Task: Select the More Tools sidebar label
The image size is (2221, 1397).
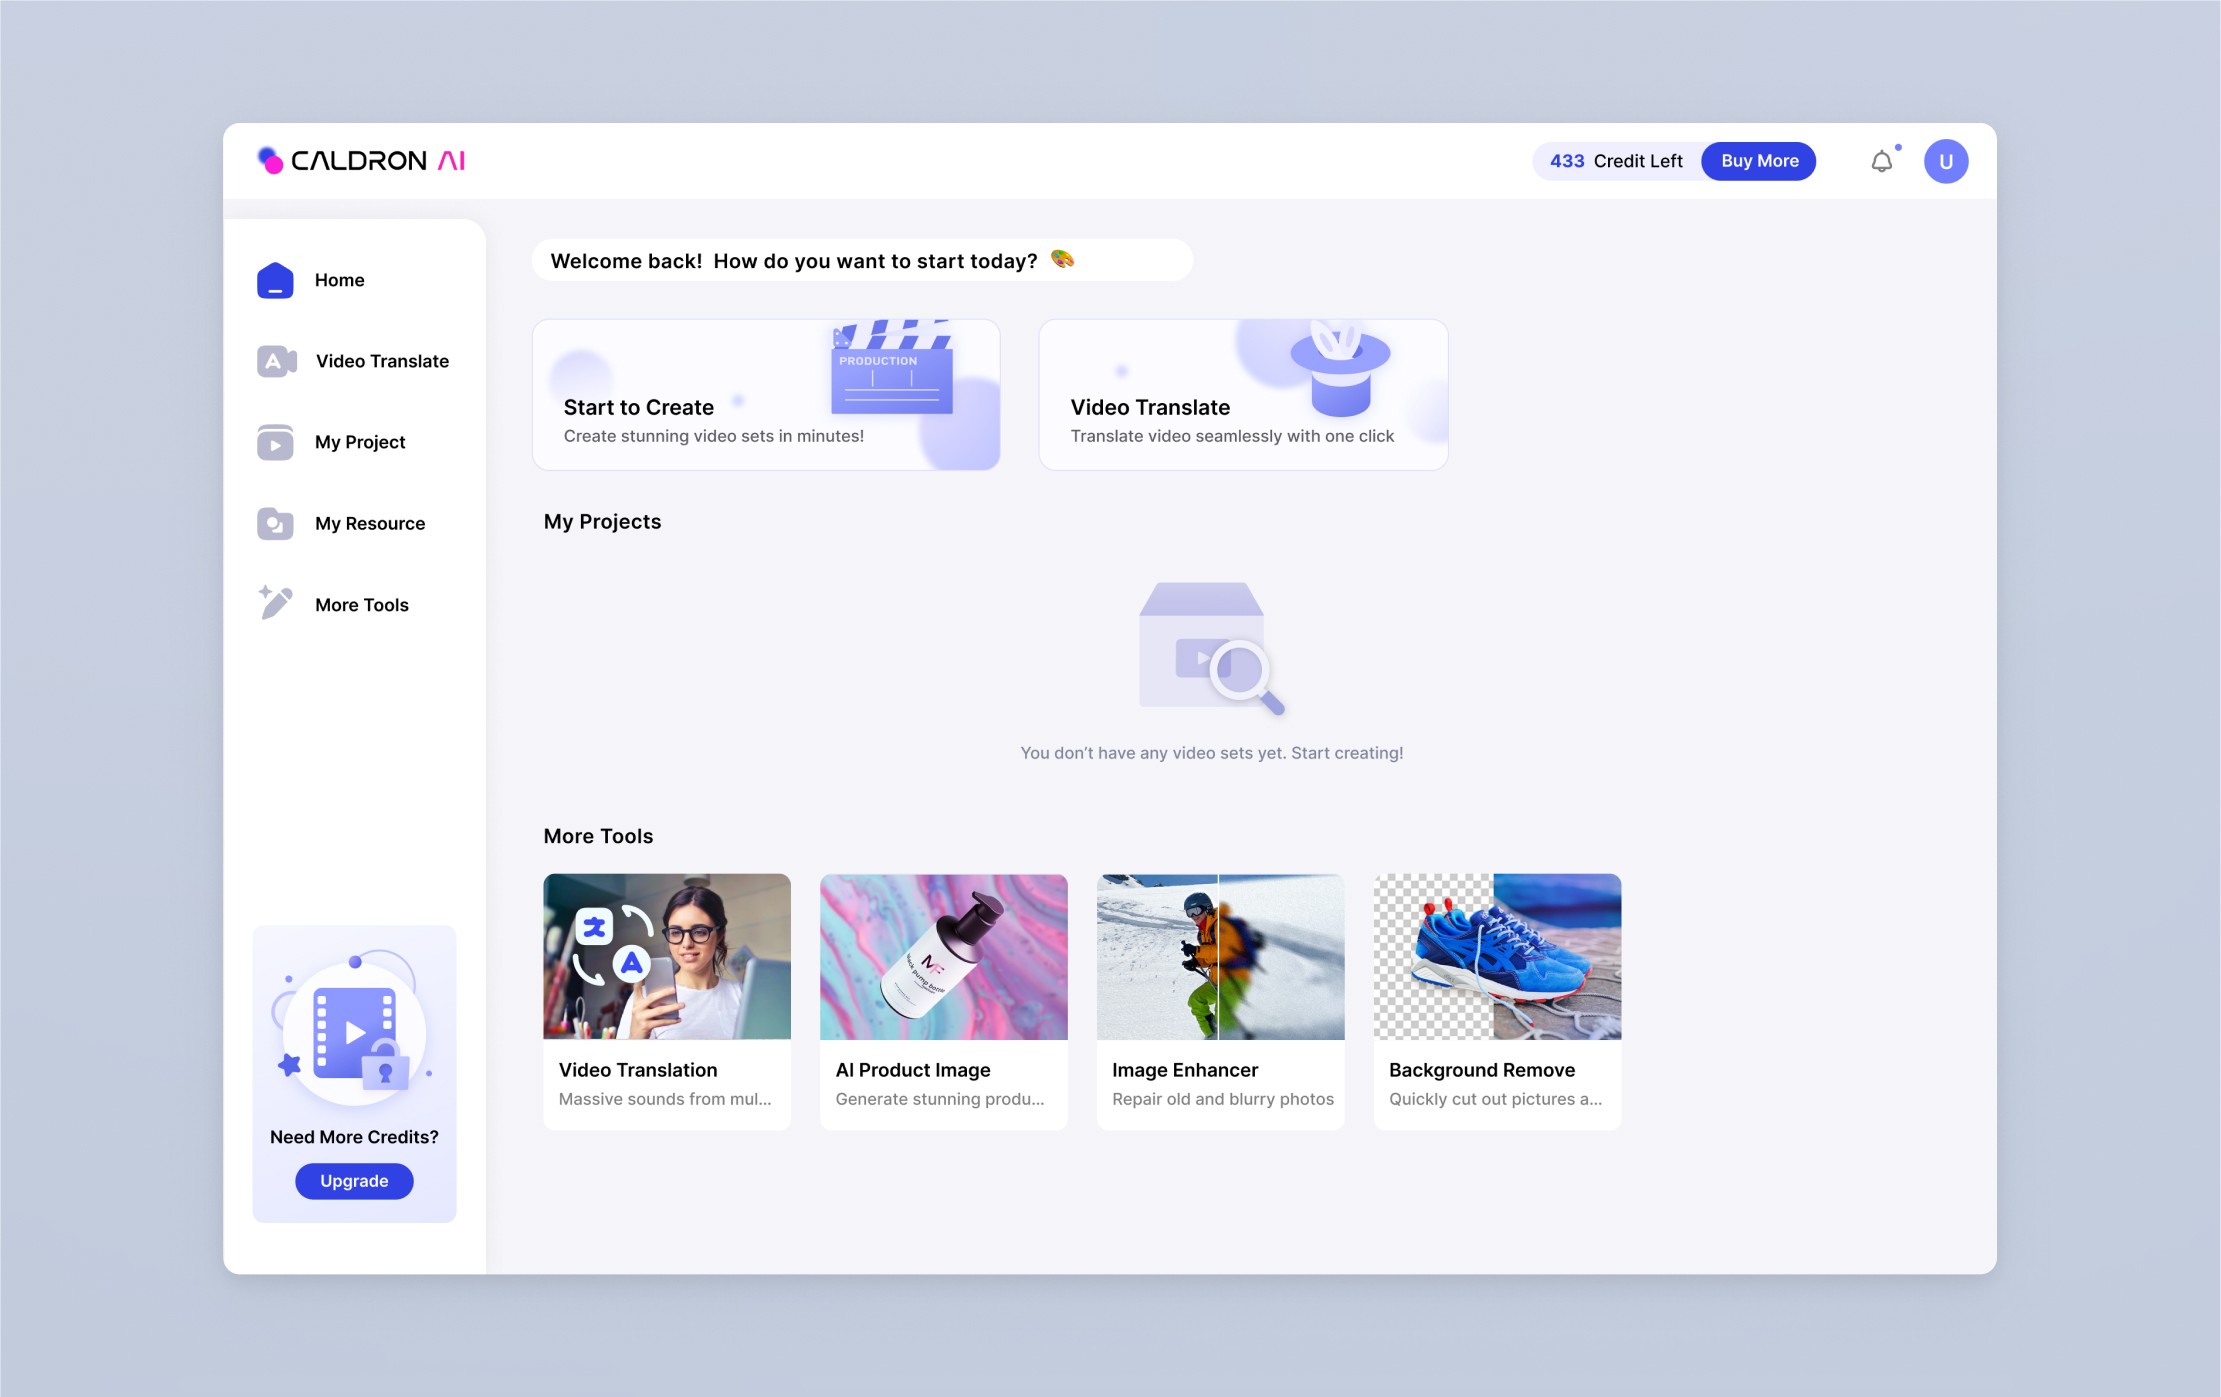Action: pos(362,605)
